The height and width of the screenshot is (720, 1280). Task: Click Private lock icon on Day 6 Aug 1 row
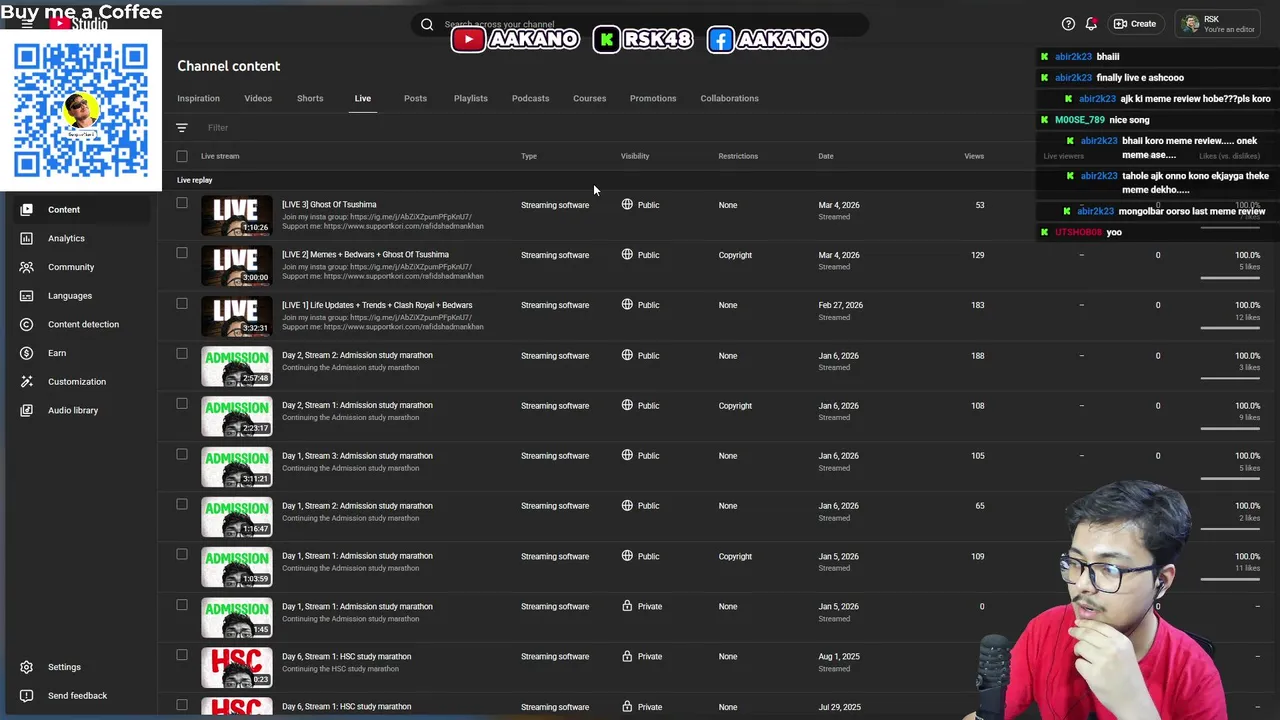click(x=627, y=656)
